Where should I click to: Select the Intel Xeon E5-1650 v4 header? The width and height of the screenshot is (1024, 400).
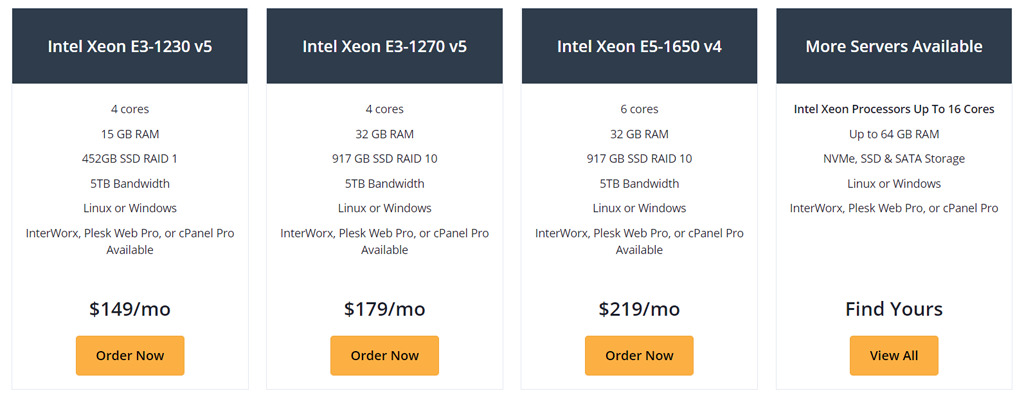639,46
